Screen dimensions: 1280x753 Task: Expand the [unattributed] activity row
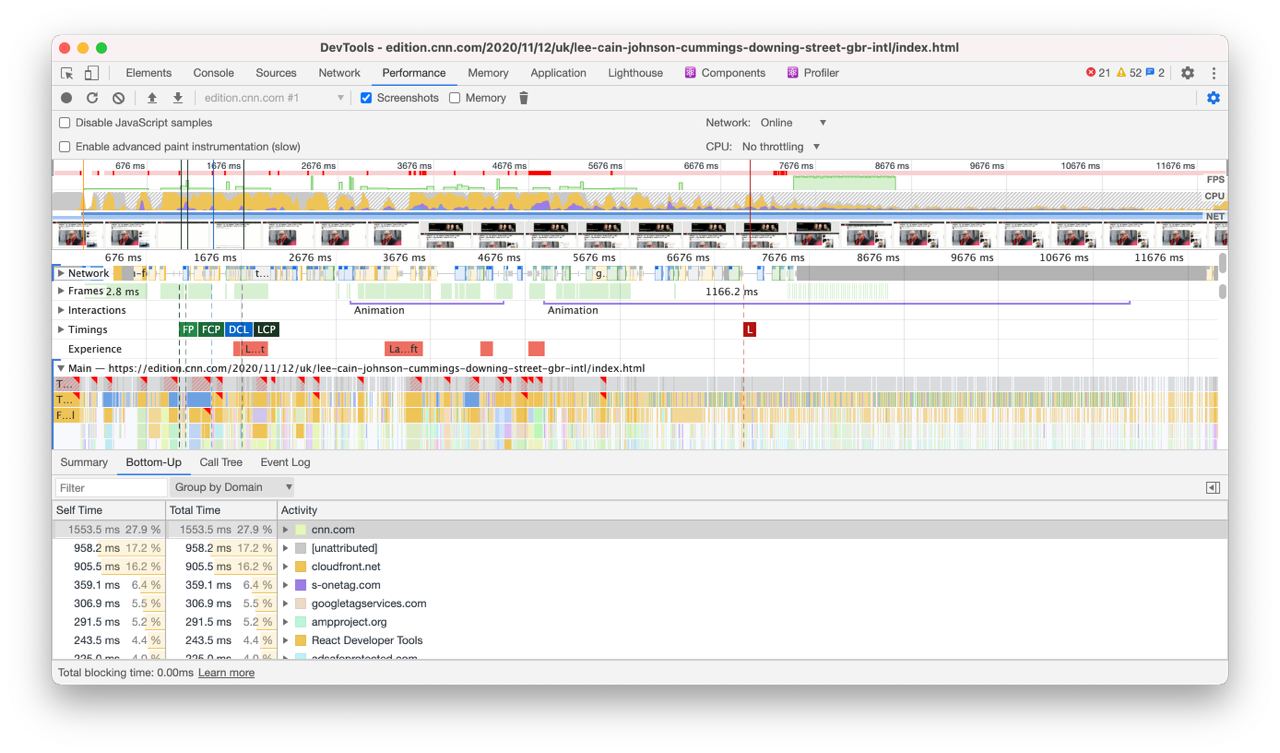[286, 548]
